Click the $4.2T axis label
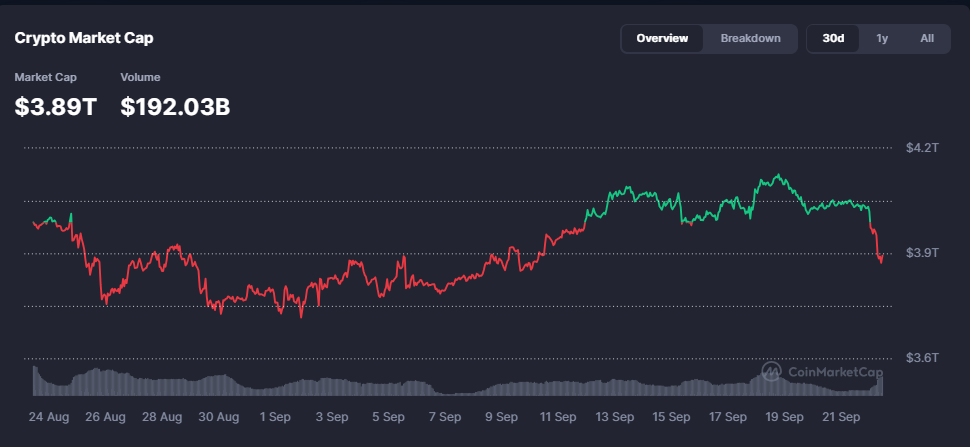This screenshot has width=970, height=447. (x=922, y=147)
